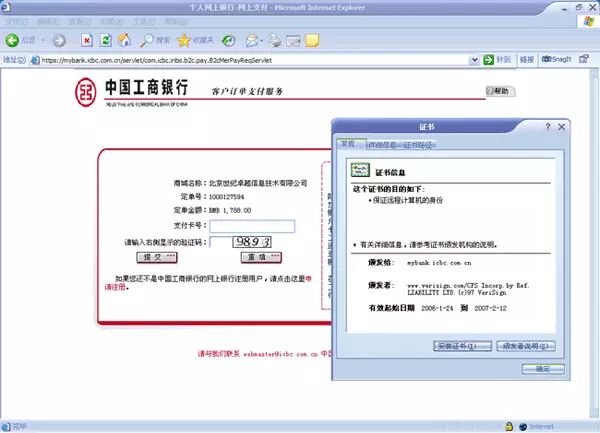
Task: Click the webmaster@icbc.com.cn email link
Action: click(280, 354)
